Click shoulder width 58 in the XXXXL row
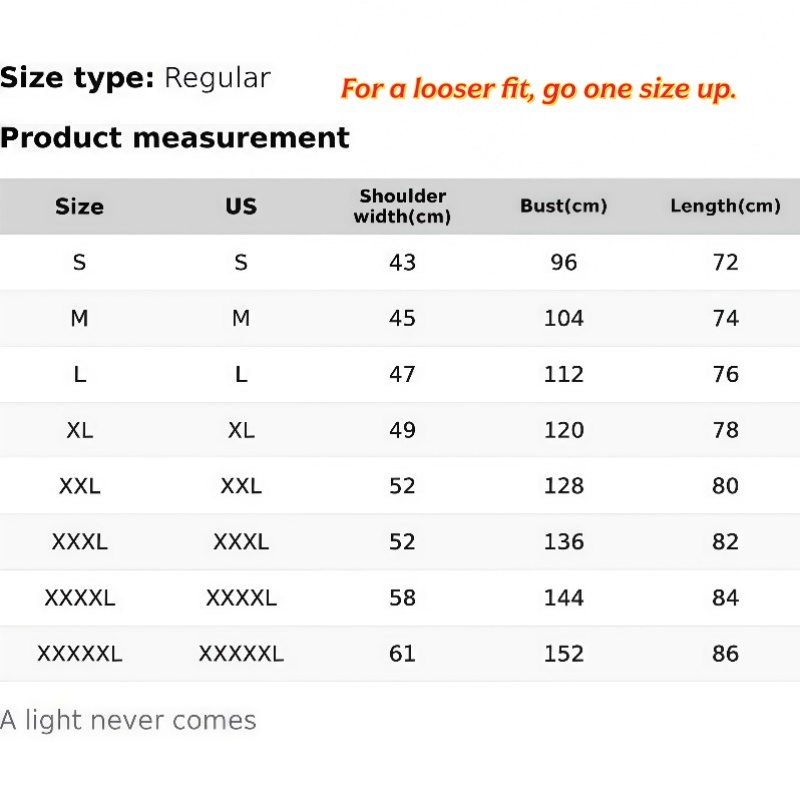Viewport: 800px width, 800px height. [x=402, y=599]
